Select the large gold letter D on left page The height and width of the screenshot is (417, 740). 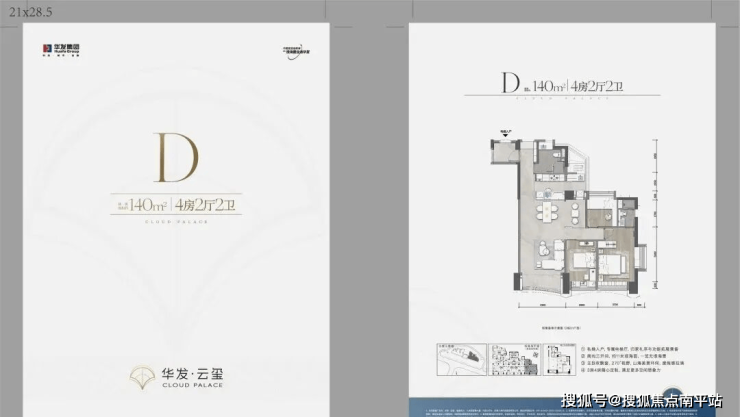point(176,158)
